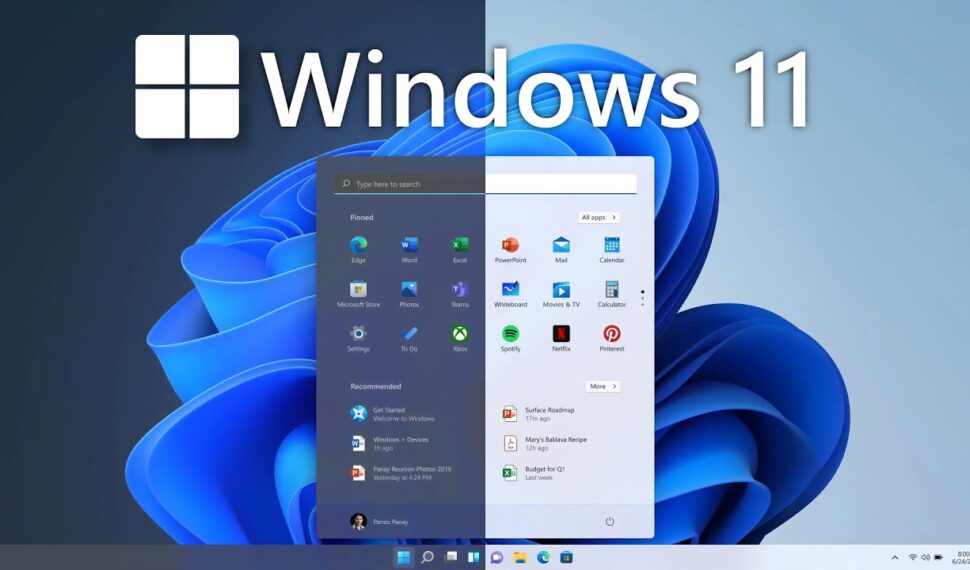
Task: Launch Word from the pinned apps
Action: tap(409, 245)
